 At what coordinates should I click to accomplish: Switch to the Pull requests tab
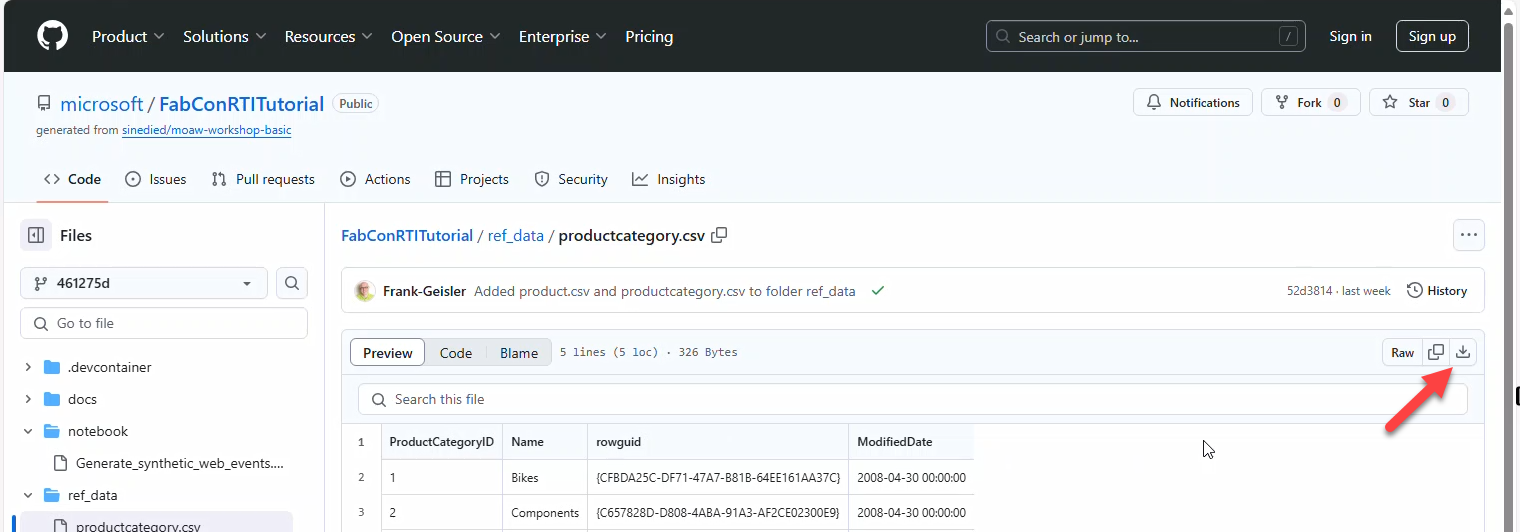coord(263,179)
